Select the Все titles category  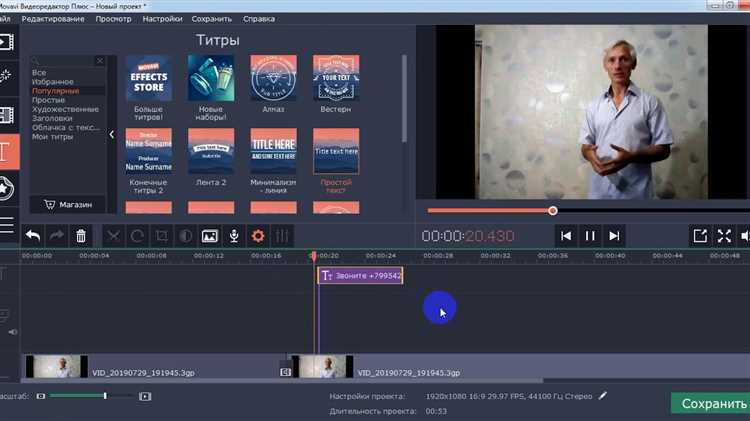tap(39, 73)
